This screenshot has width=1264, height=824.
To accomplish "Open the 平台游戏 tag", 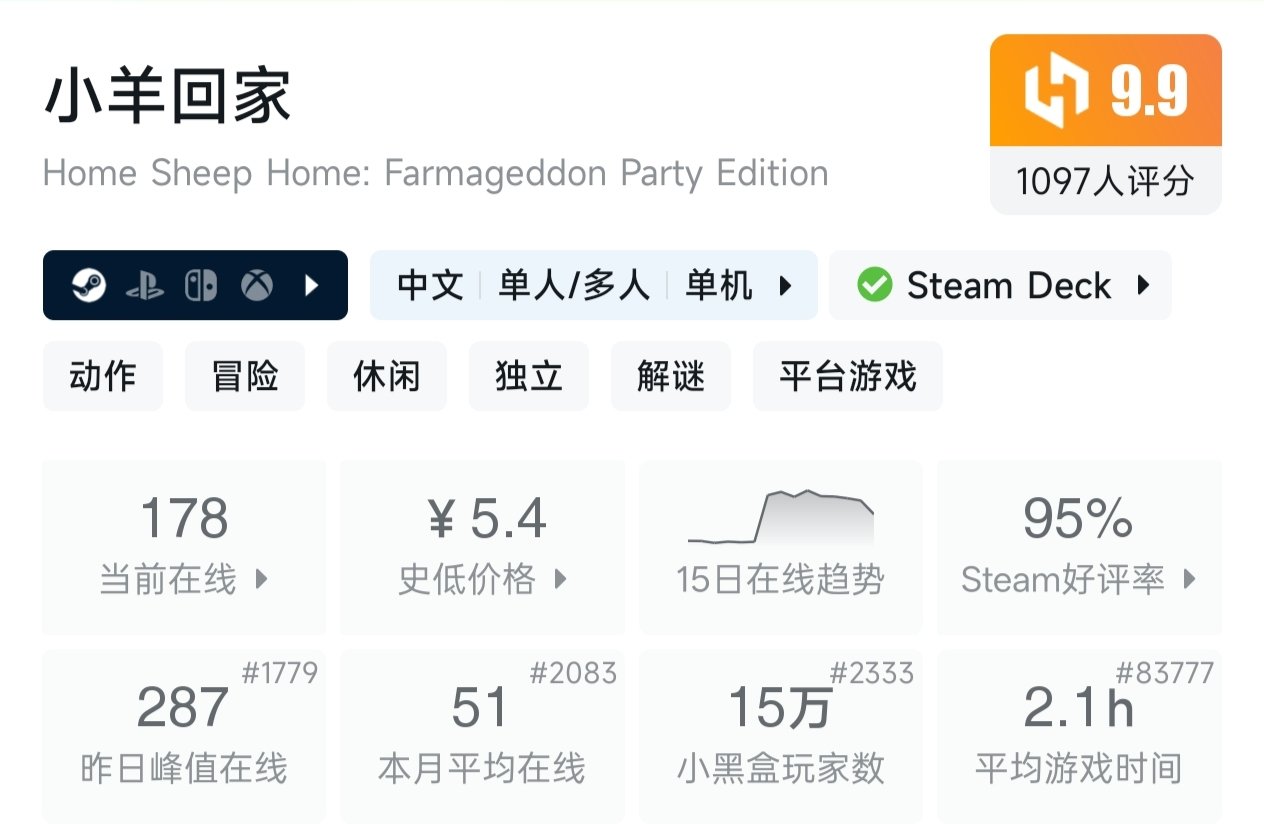I will pyautogui.click(x=847, y=377).
